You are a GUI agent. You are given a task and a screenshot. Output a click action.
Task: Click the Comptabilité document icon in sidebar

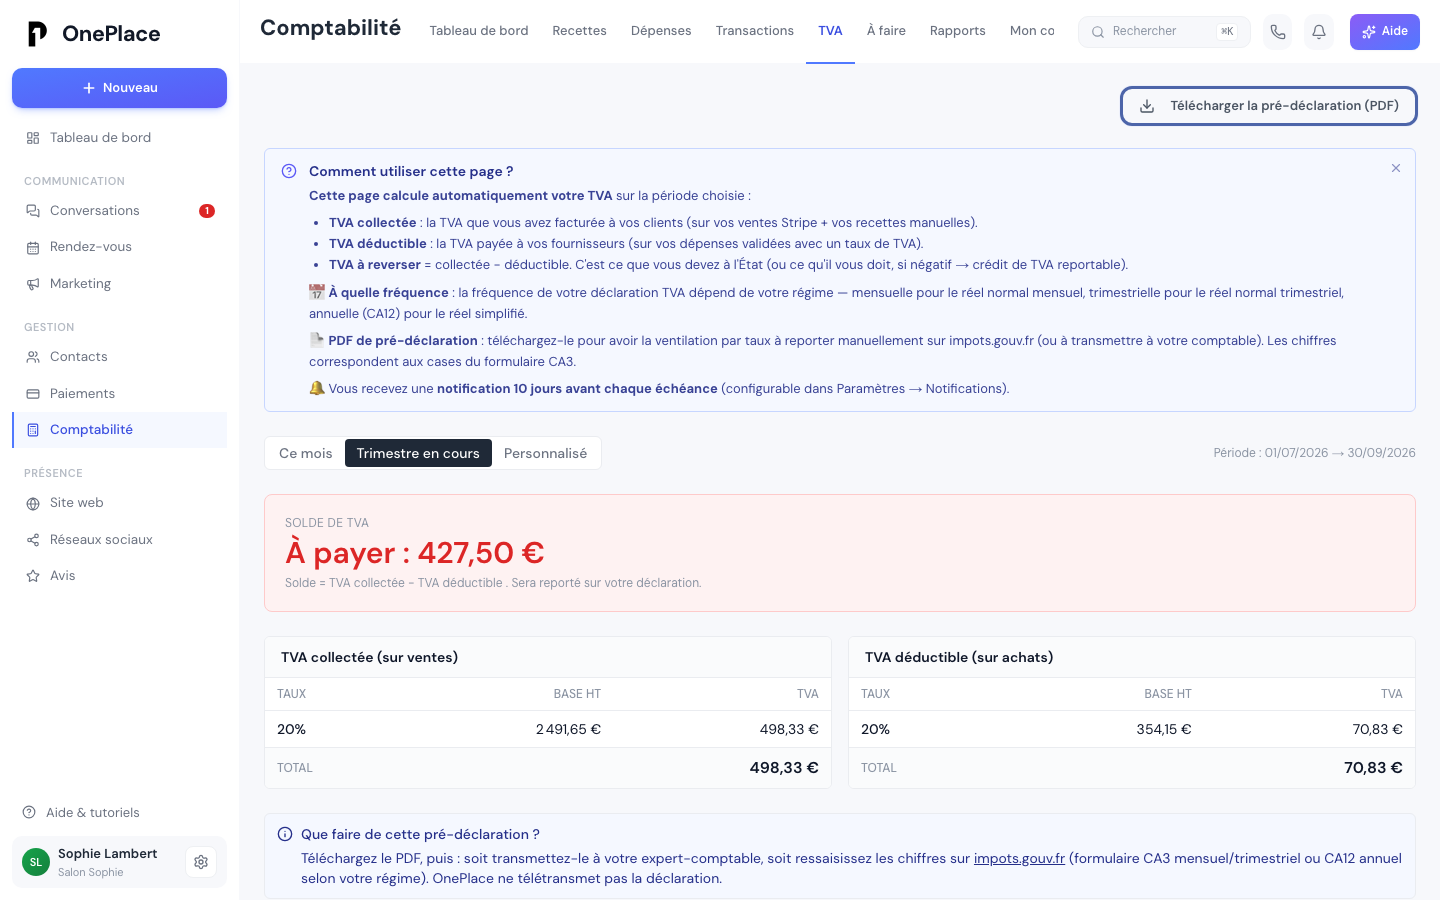pos(33,430)
